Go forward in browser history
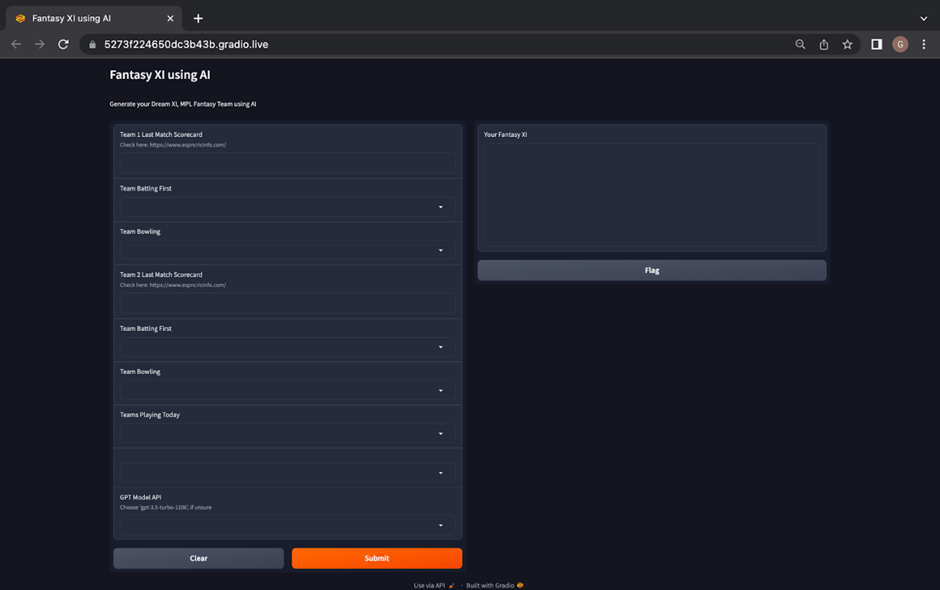Screen dimensions: 940x590 (40, 44)
